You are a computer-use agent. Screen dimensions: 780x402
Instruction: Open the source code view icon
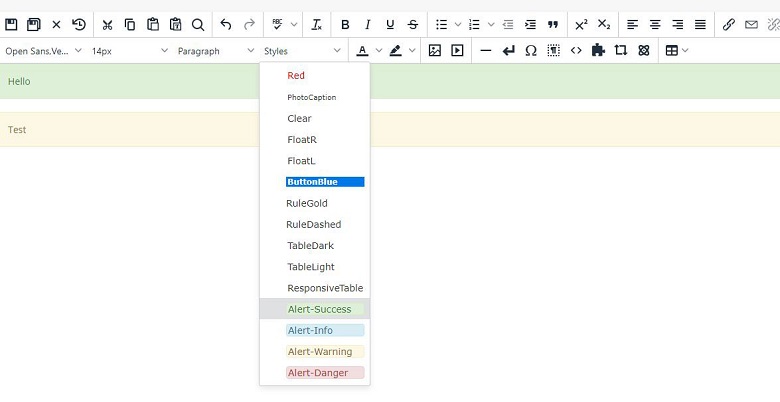[576, 50]
